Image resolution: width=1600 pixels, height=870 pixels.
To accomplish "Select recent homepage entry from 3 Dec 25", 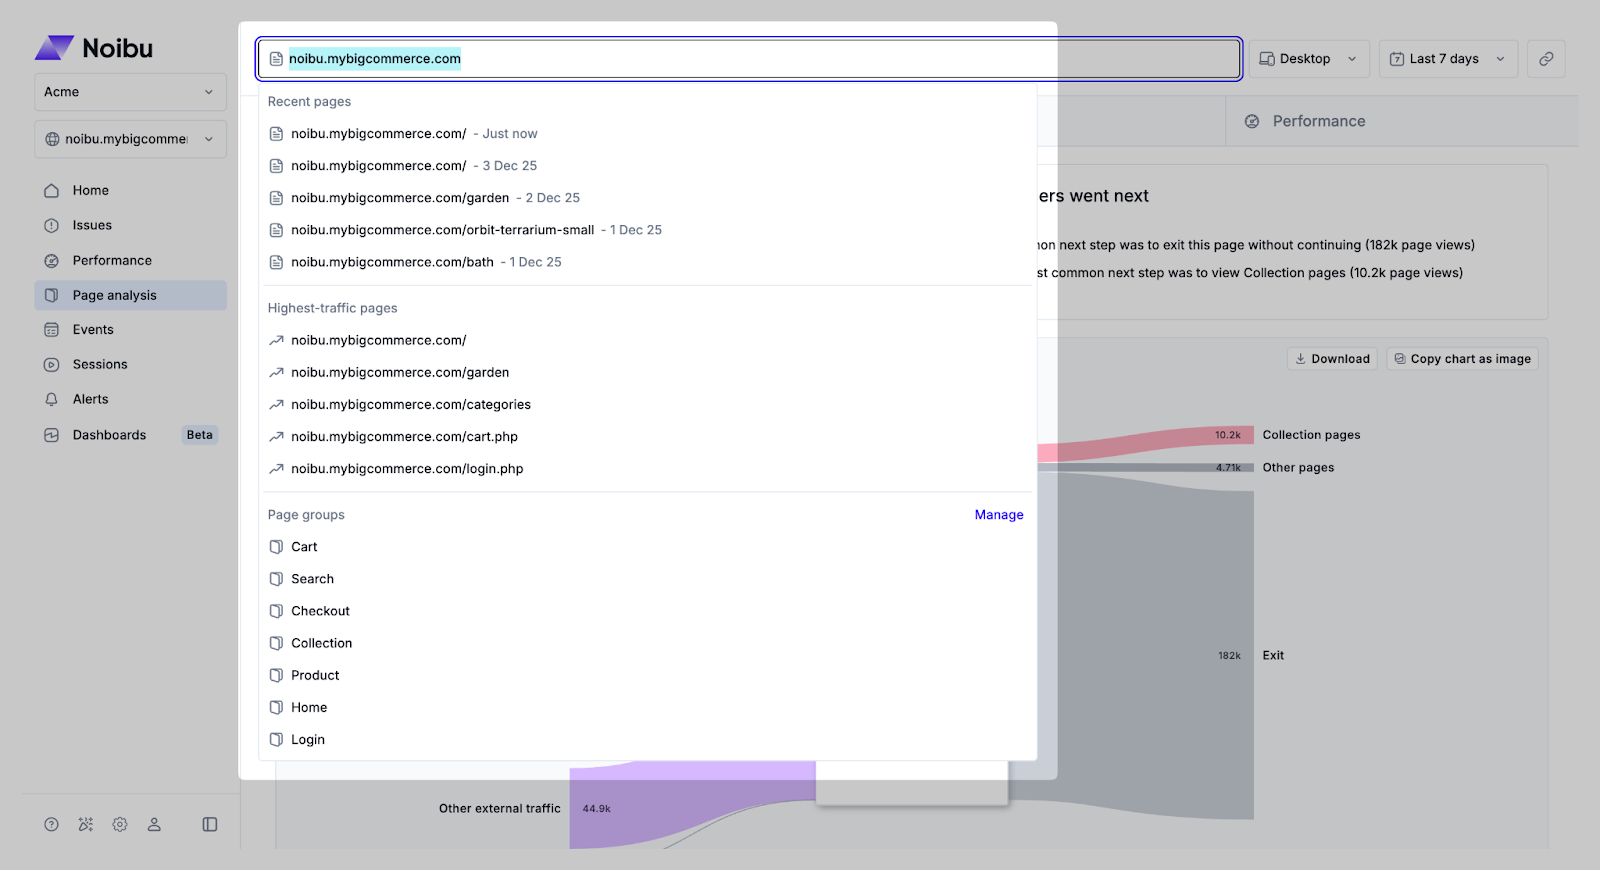I will pyautogui.click(x=648, y=166).
